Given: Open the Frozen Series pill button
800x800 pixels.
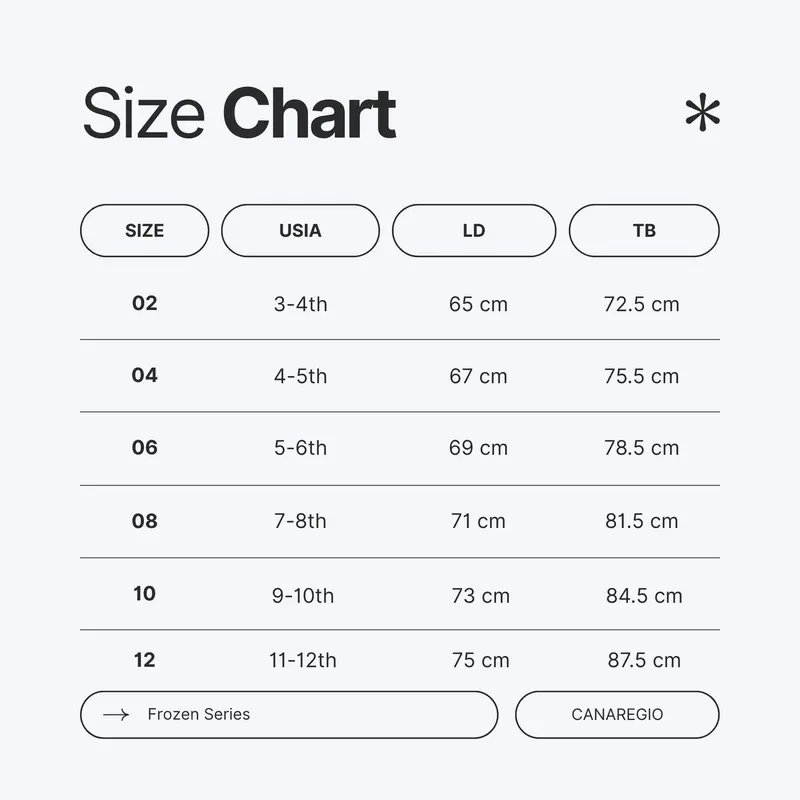Looking at the screenshot, I should coord(289,715).
